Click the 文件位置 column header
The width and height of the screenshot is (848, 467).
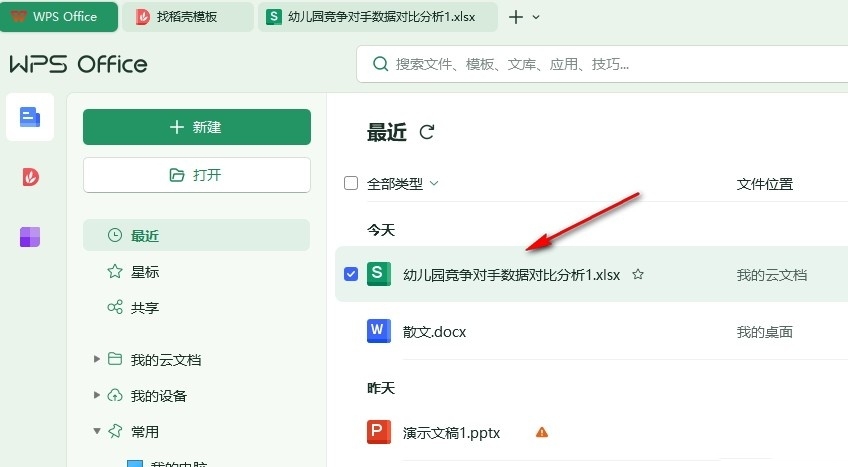[765, 184]
